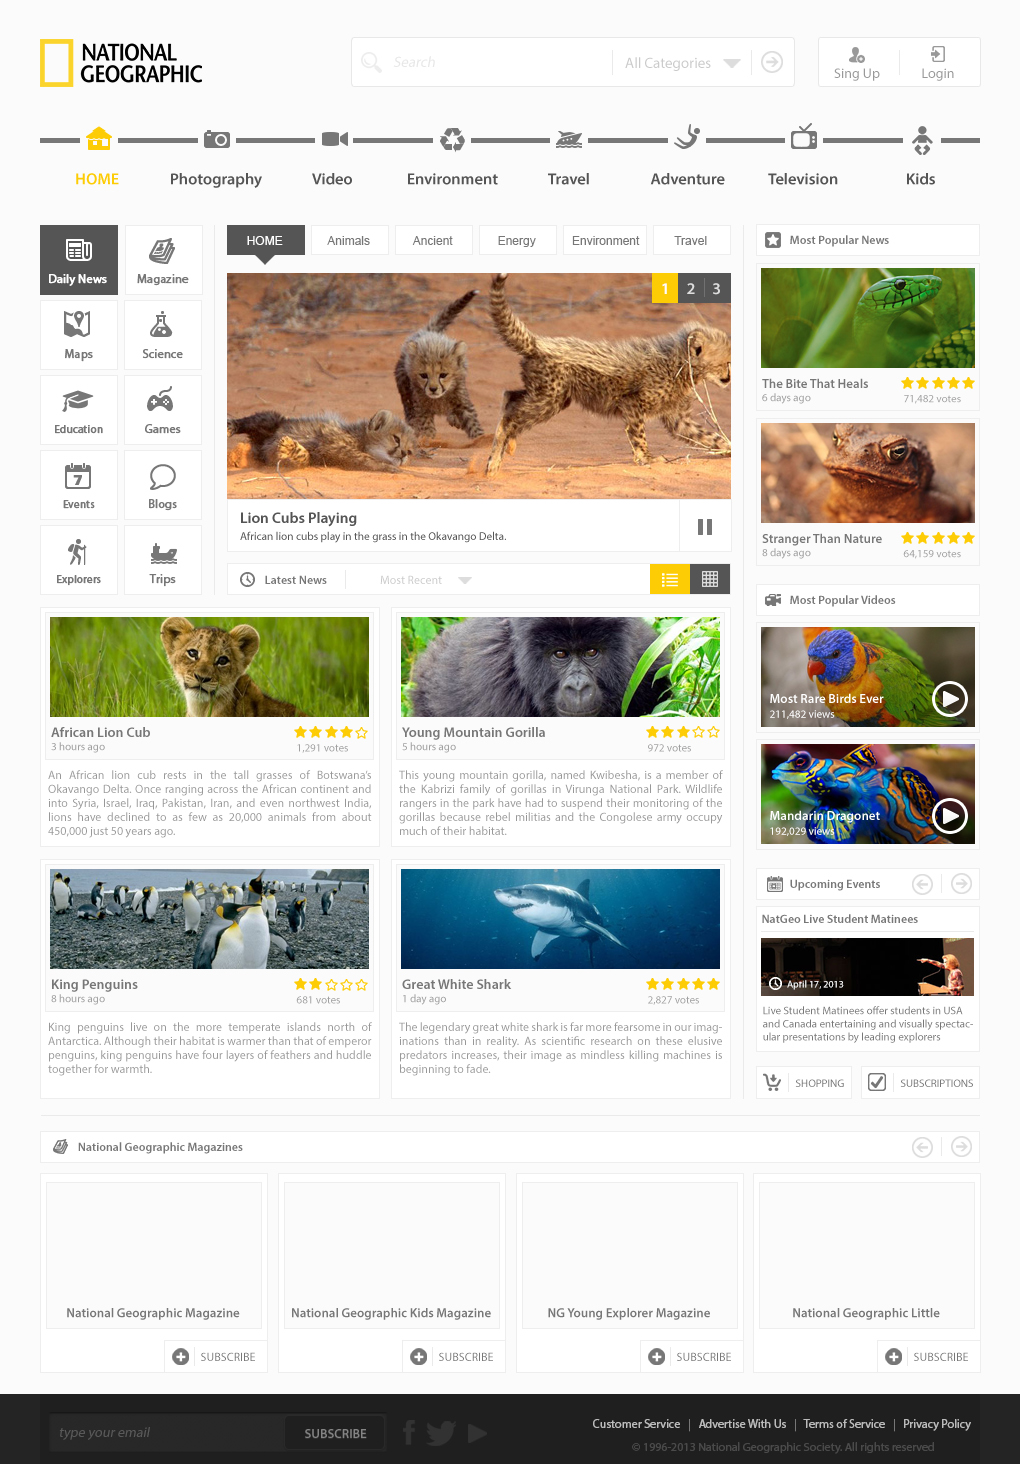Image resolution: width=1020 pixels, height=1464 pixels.
Task: Click the Television set icon
Action: pos(804,137)
